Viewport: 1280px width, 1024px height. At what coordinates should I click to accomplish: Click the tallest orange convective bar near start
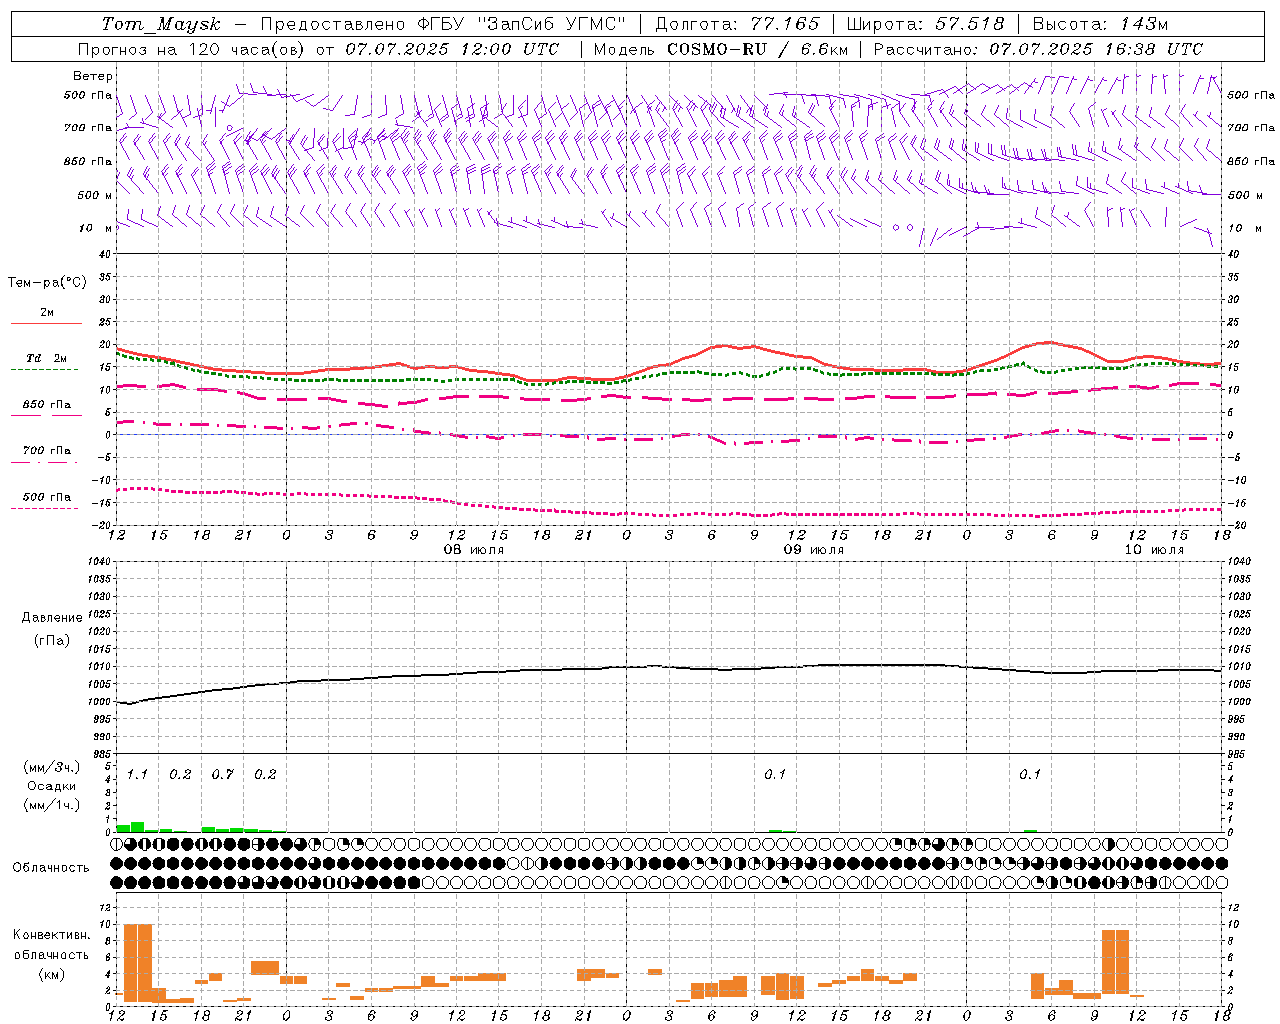[x=138, y=962]
